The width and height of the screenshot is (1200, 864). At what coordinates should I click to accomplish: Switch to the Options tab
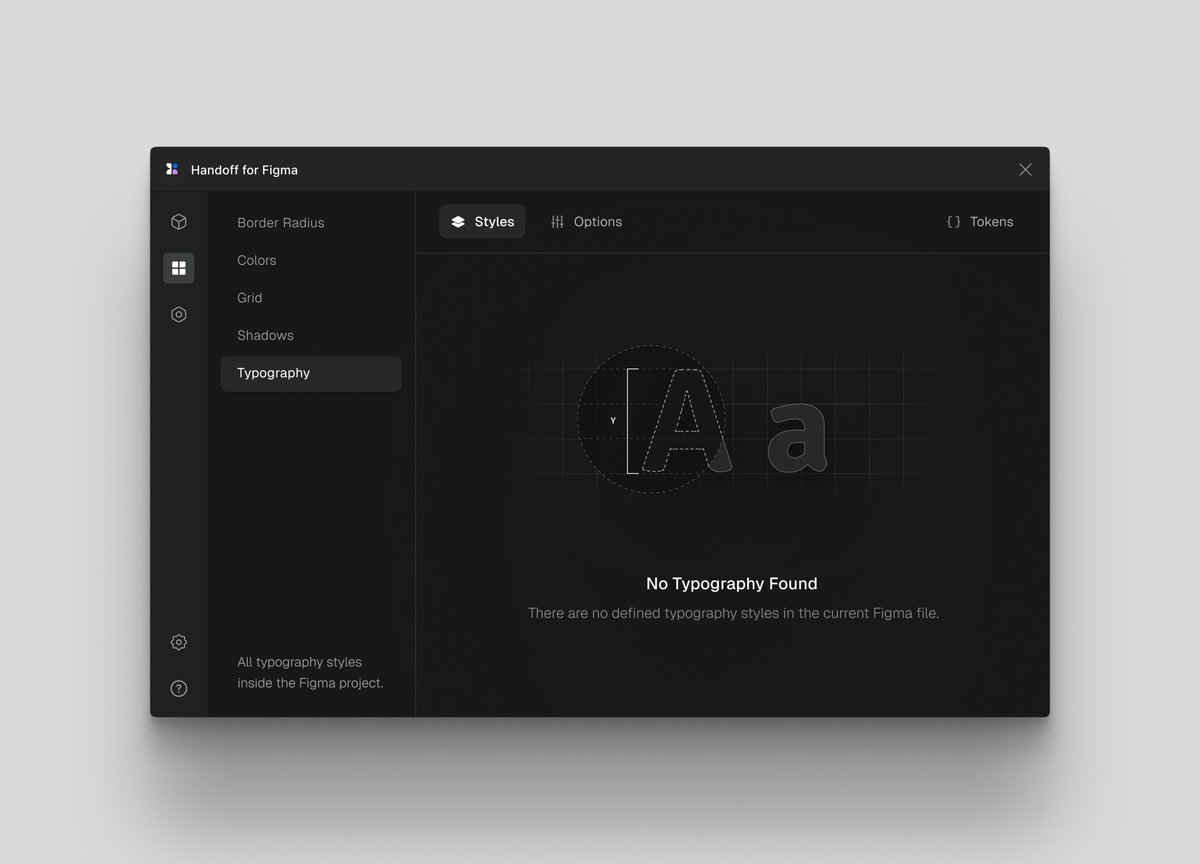point(586,222)
